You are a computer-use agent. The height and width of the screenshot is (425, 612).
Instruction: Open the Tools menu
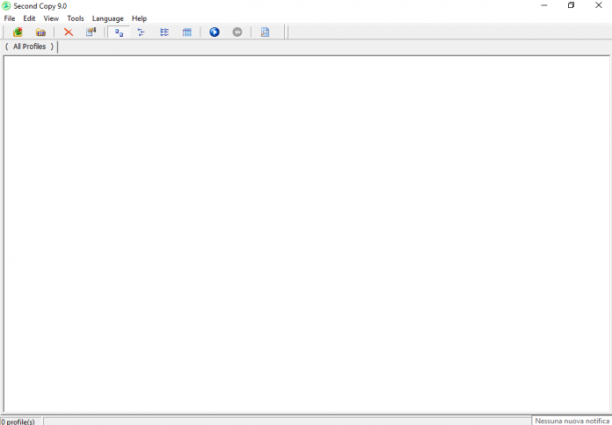(75, 18)
